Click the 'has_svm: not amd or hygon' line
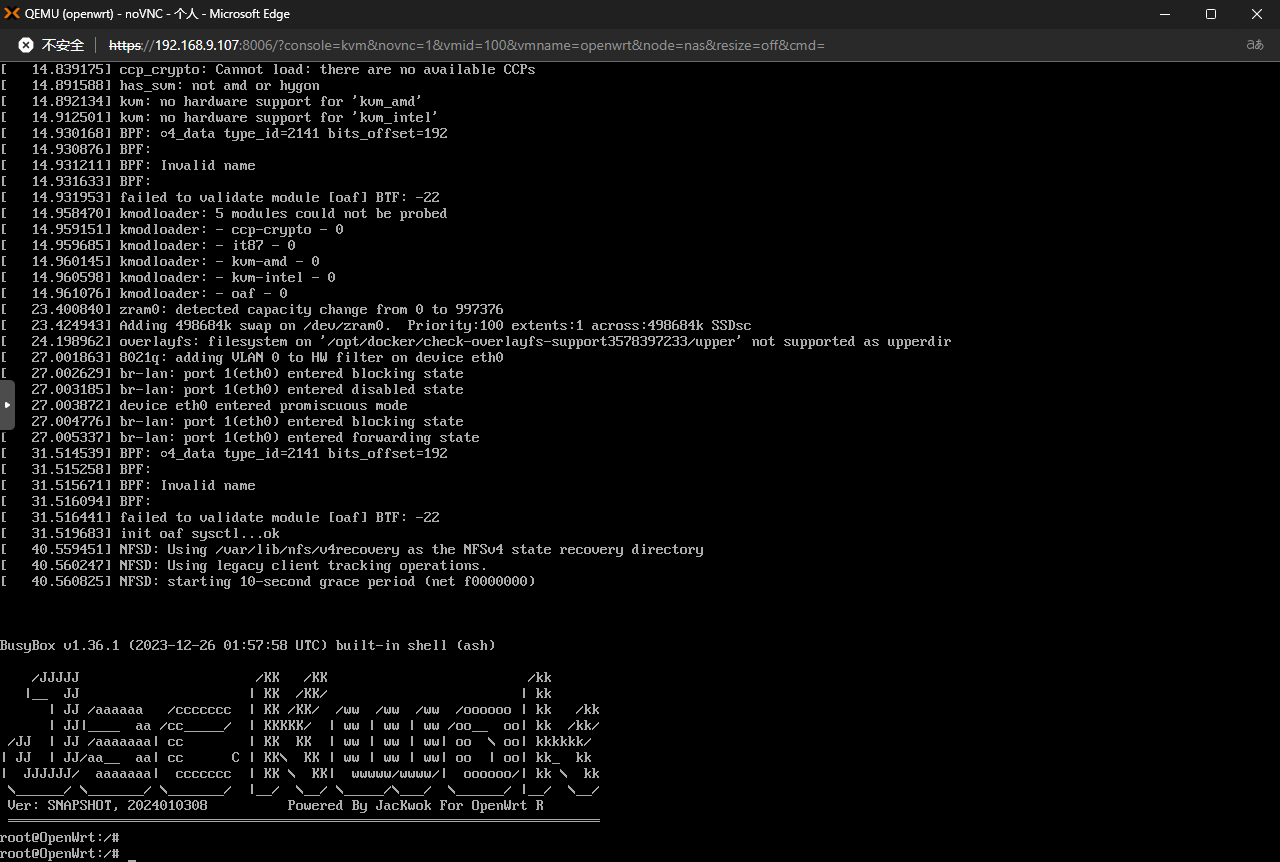Screen dimensions: 1280x862 coord(160,86)
